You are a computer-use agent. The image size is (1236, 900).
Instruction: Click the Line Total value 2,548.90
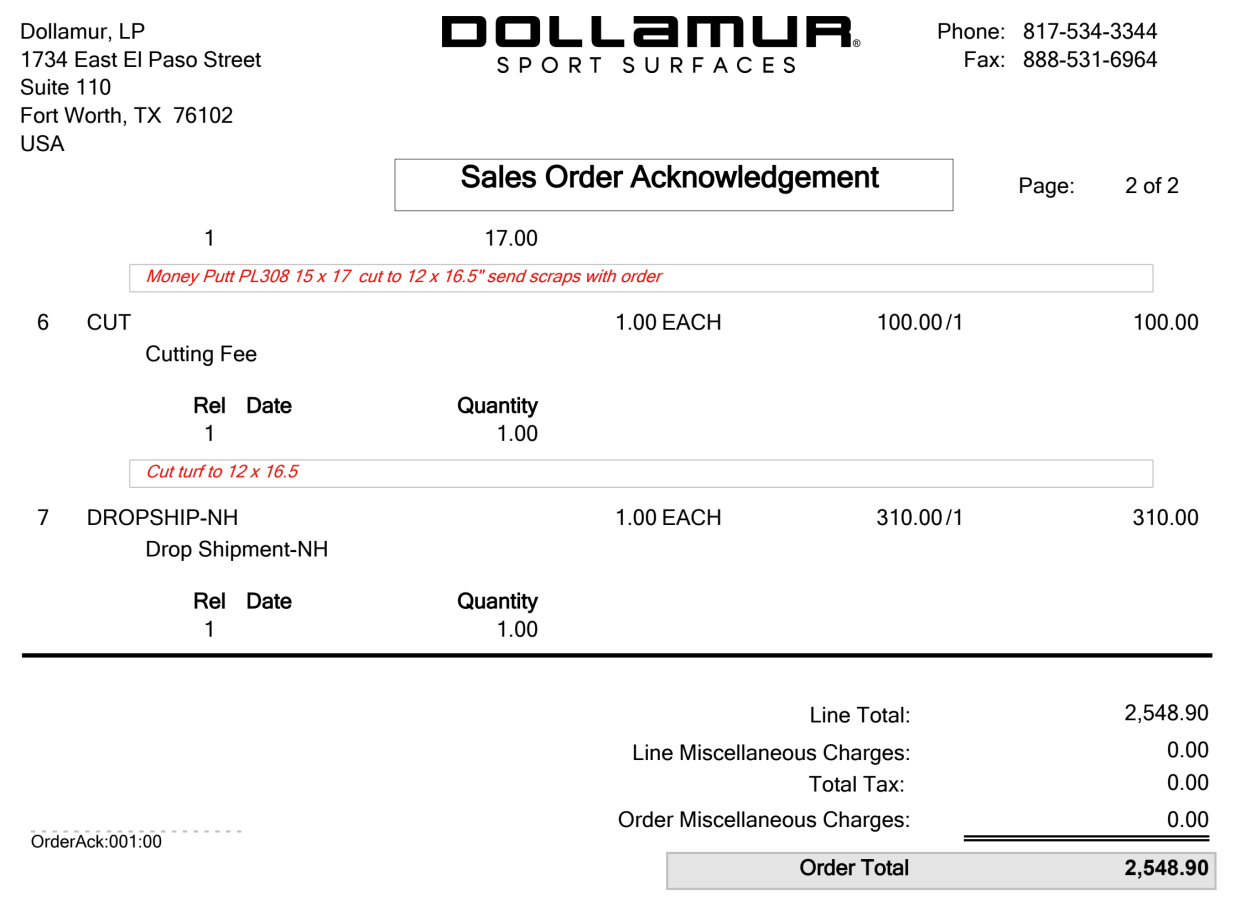(1167, 713)
